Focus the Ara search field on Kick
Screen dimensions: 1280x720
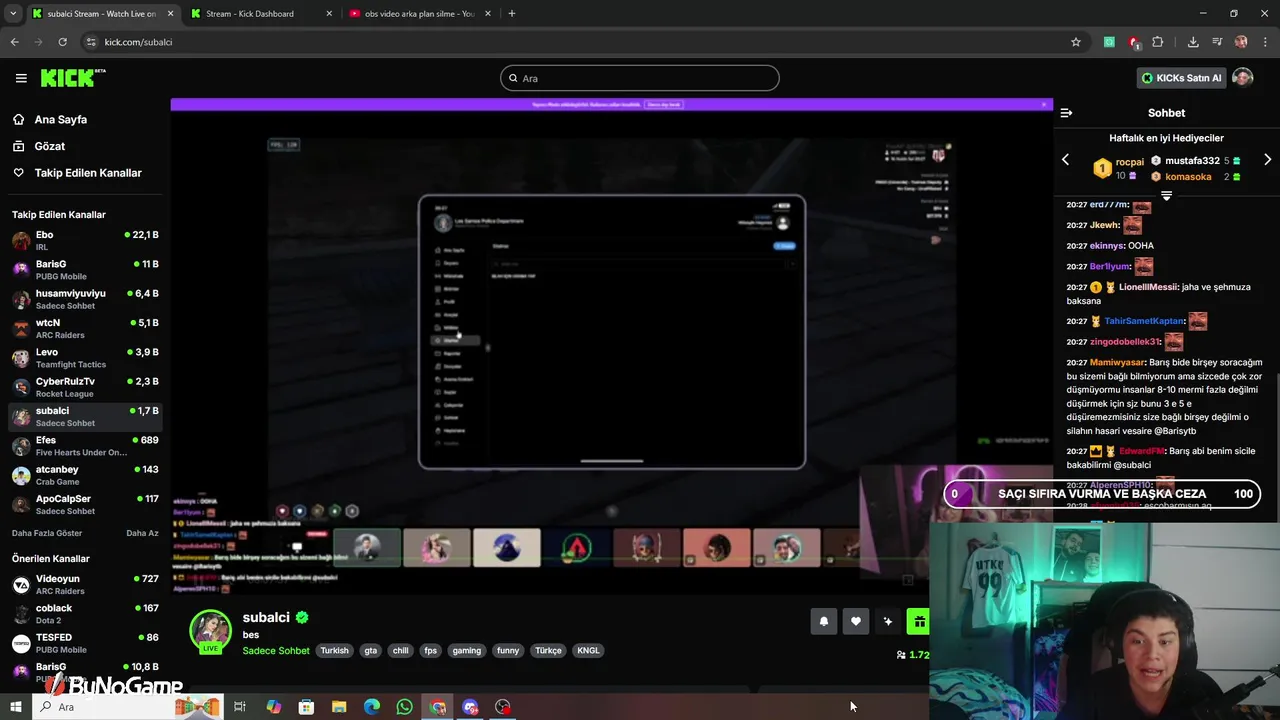[x=640, y=78]
